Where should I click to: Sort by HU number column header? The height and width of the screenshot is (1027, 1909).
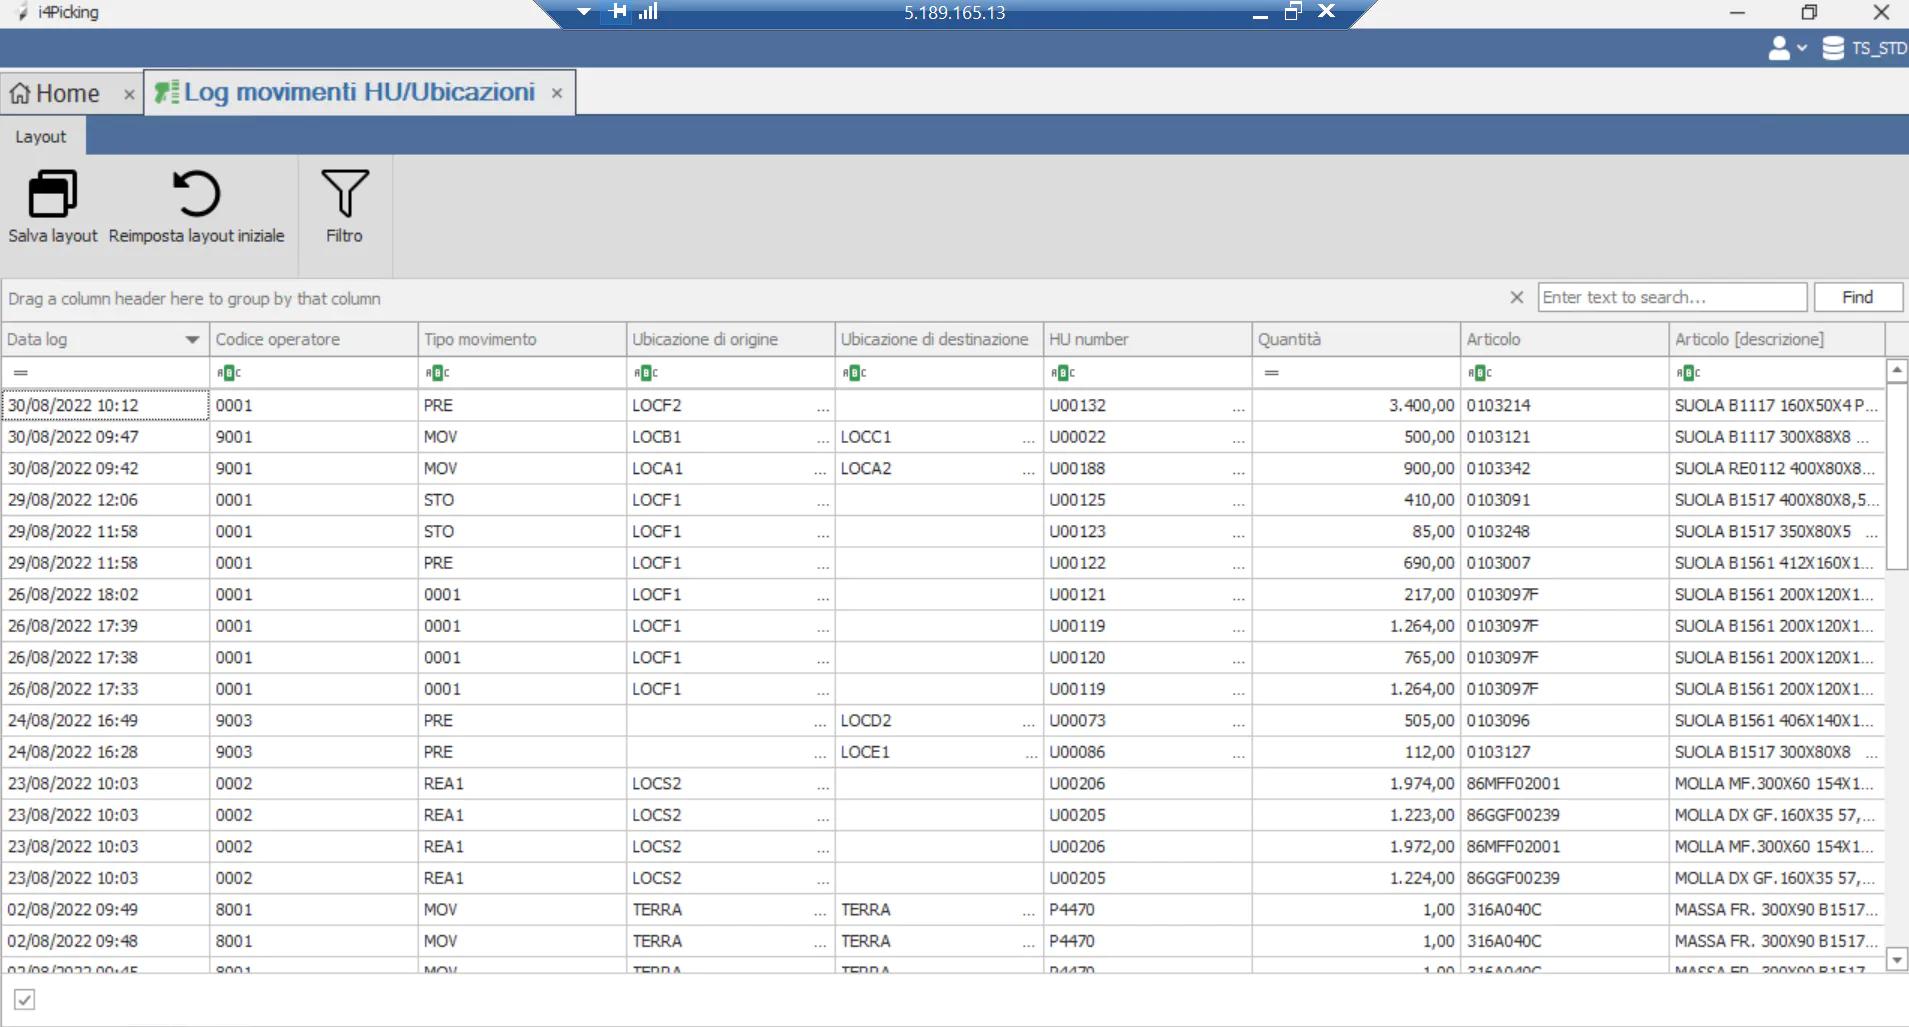(1147, 339)
